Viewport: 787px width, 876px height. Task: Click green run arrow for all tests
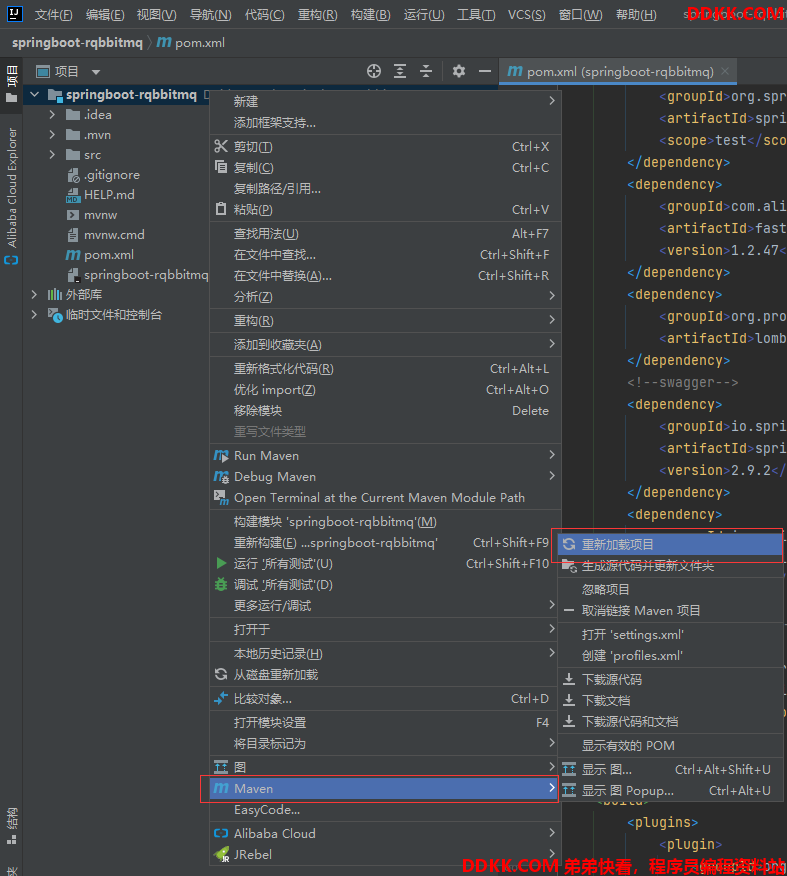tap(221, 563)
